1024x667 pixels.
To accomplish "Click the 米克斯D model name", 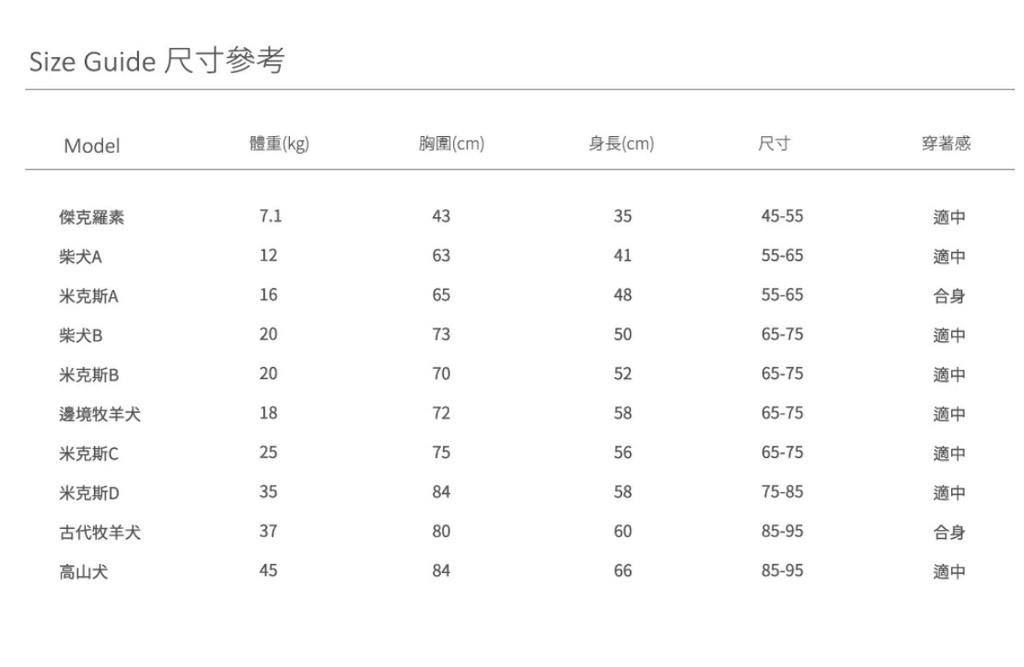I will click(x=89, y=493).
